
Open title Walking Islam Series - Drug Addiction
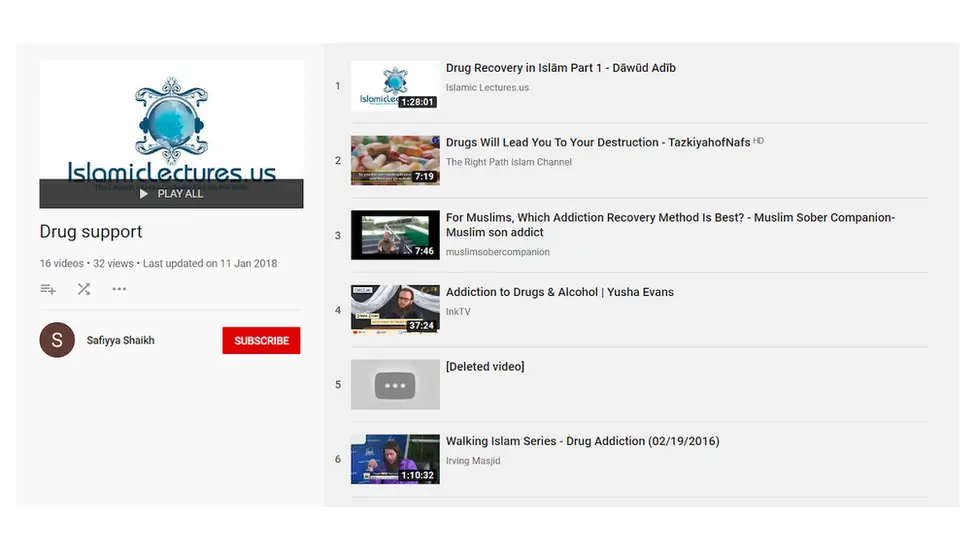583,441
